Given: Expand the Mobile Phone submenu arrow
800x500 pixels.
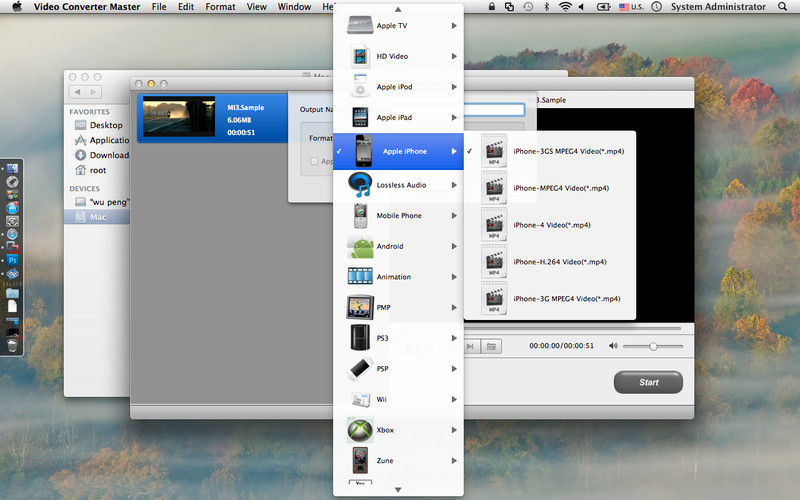Looking at the screenshot, I should click(x=454, y=215).
